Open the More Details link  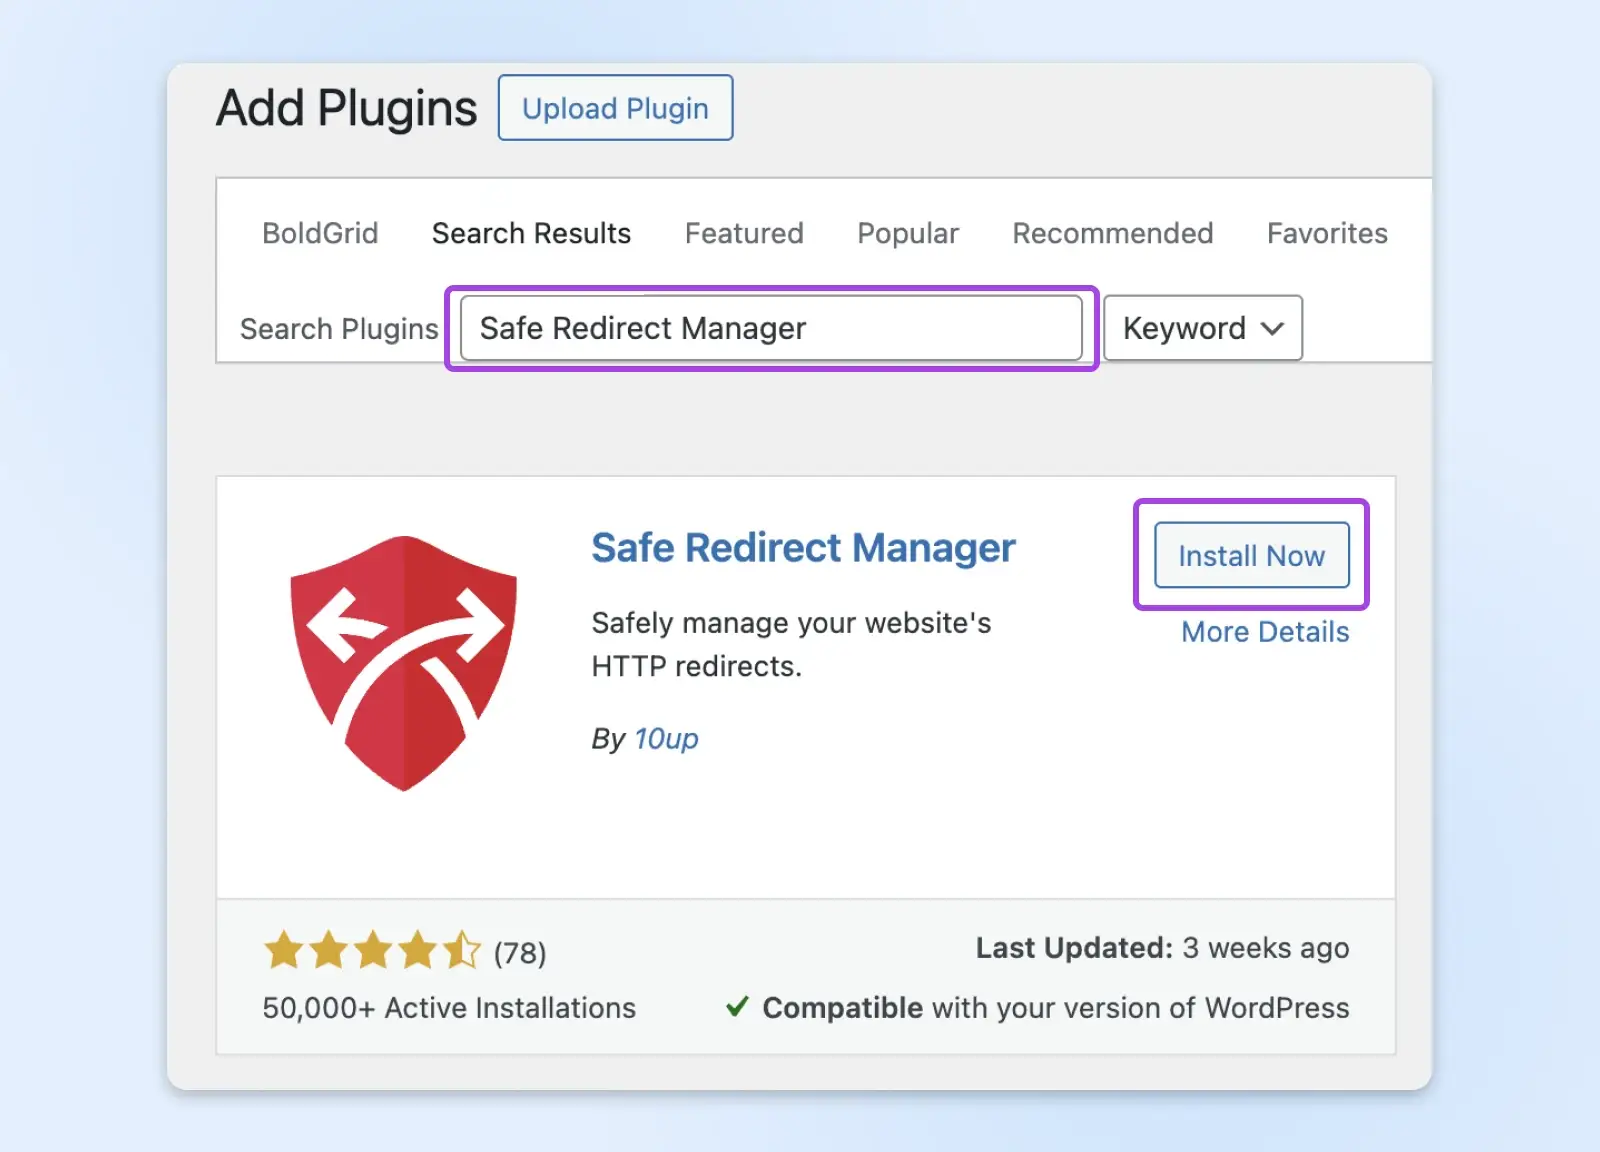[1265, 632]
